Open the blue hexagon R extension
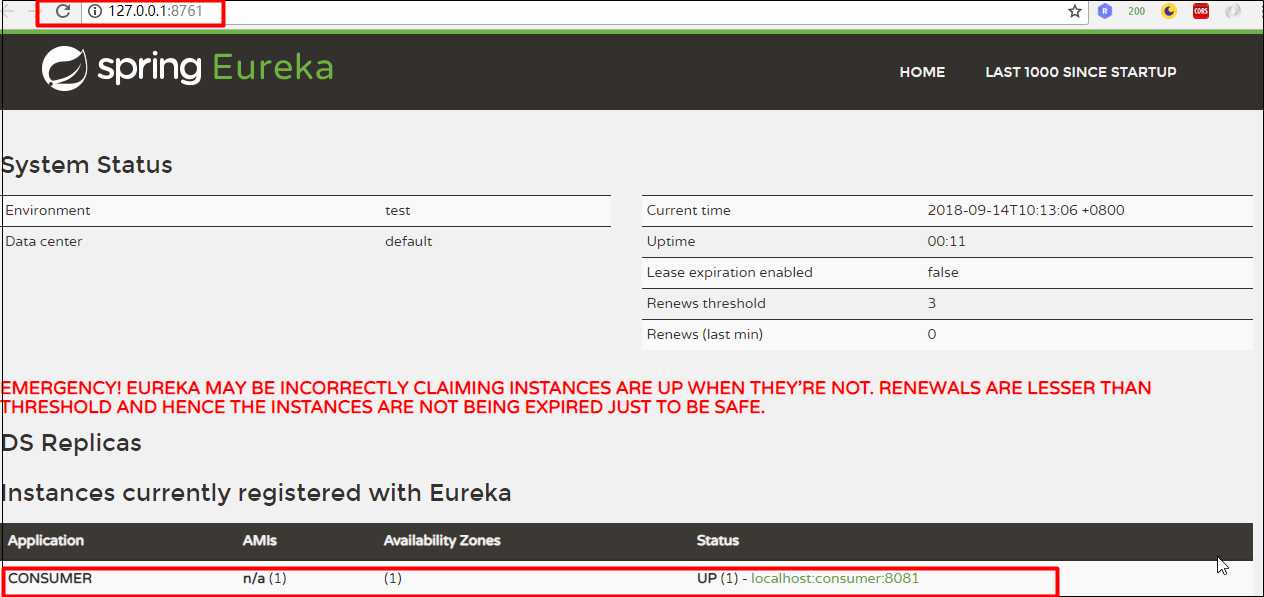This screenshot has height=597, width=1264. [1105, 12]
